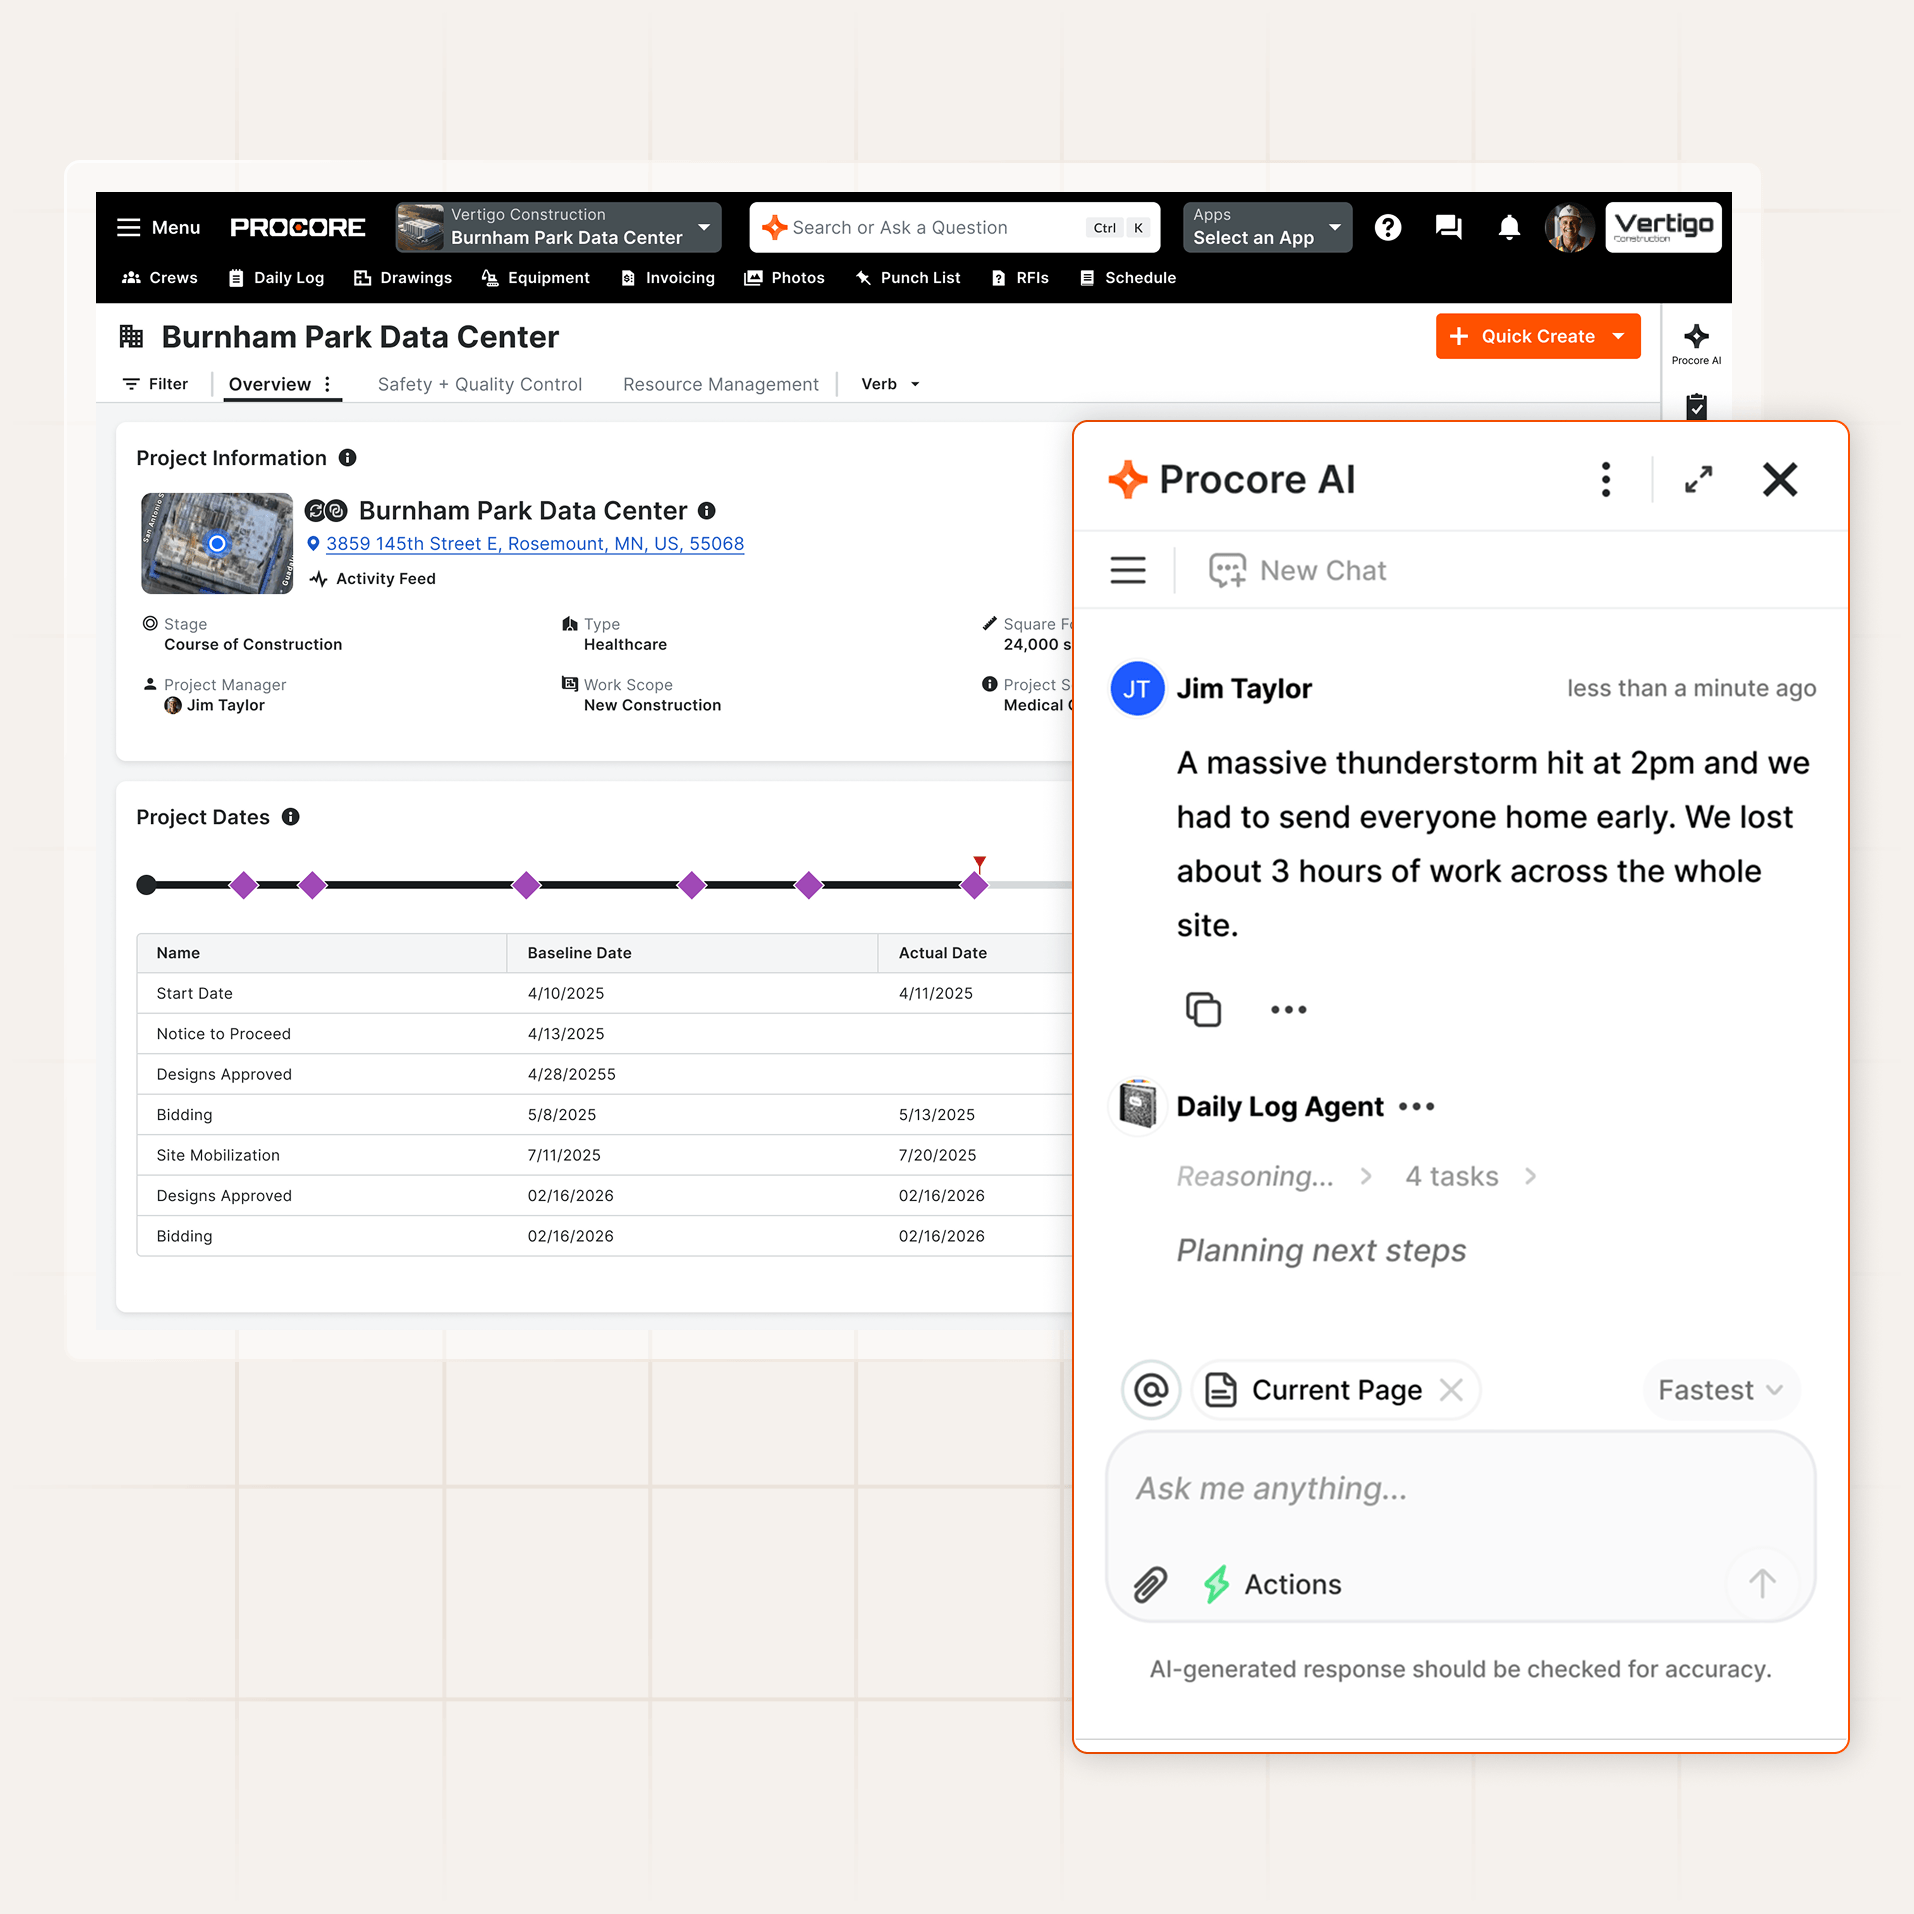
Task: Start a New Chat
Action: point(1298,570)
